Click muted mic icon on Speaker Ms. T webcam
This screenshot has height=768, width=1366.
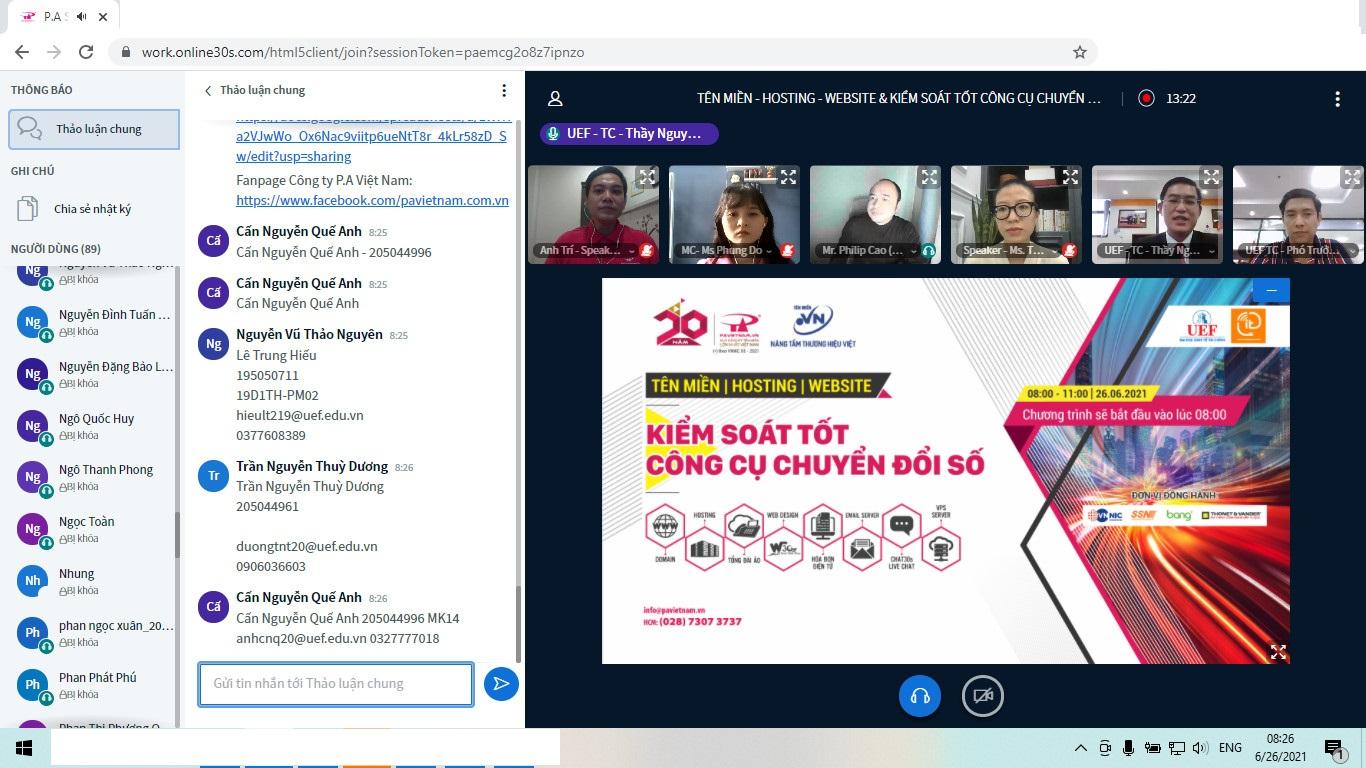pyautogui.click(x=1070, y=251)
